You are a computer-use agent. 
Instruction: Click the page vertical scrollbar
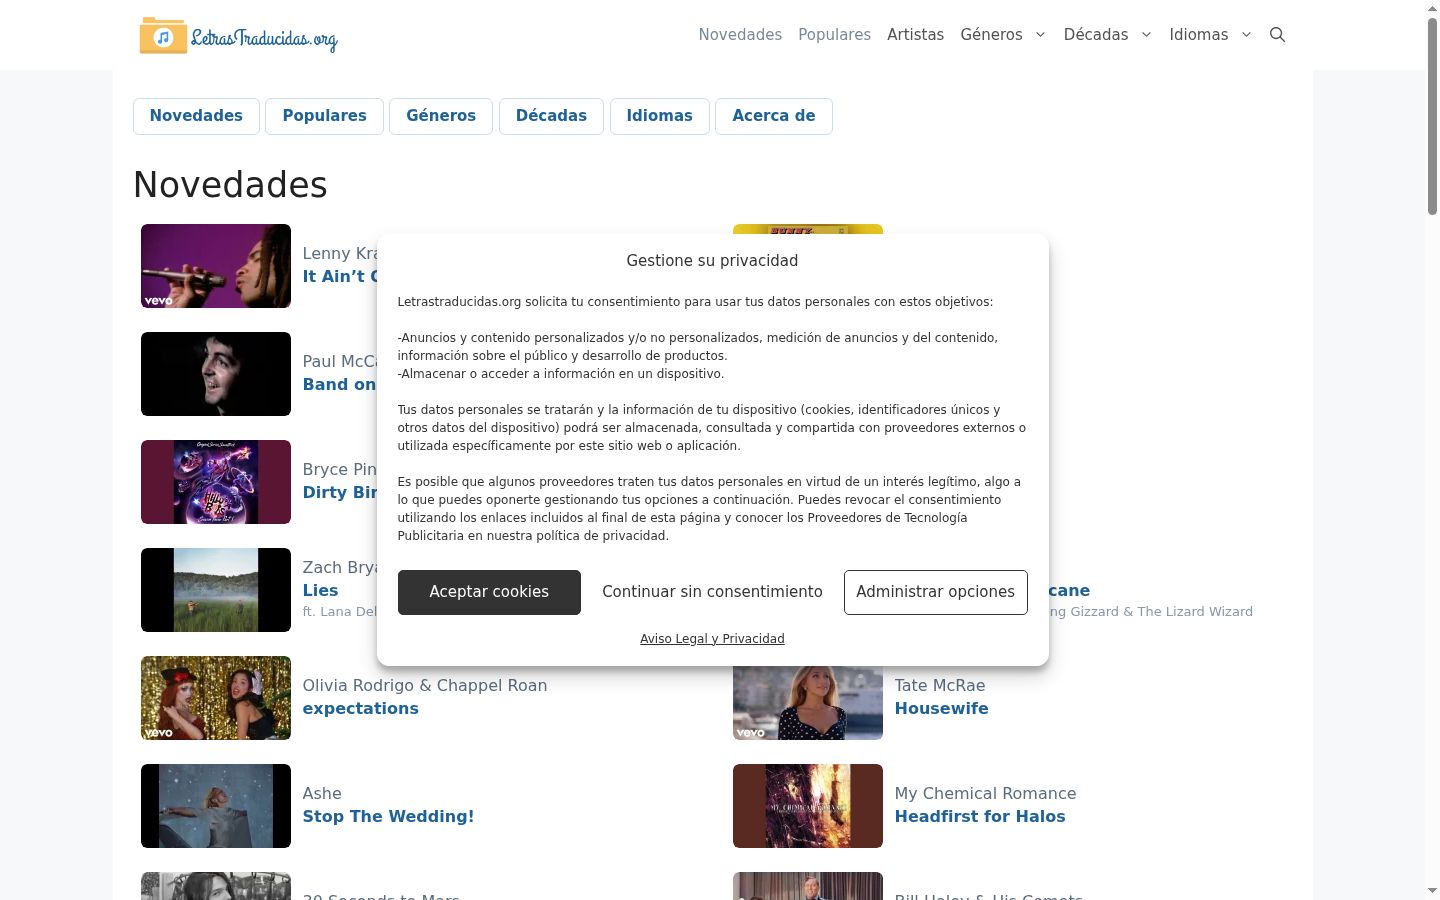coord(1432,450)
